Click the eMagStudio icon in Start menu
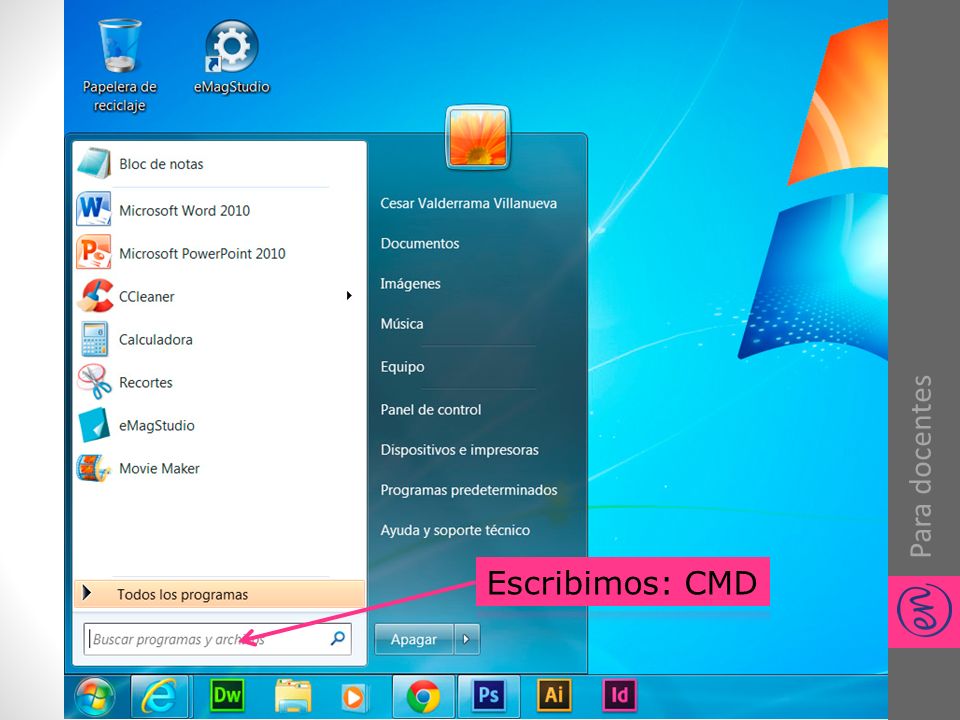Image resolution: width=960 pixels, height=720 pixels. [94, 424]
